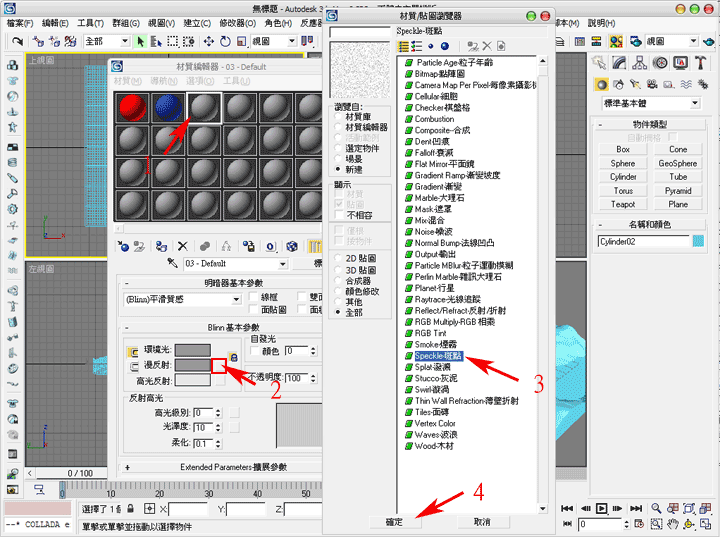Toggle the 不相容 checkbox

tap(339, 215)
